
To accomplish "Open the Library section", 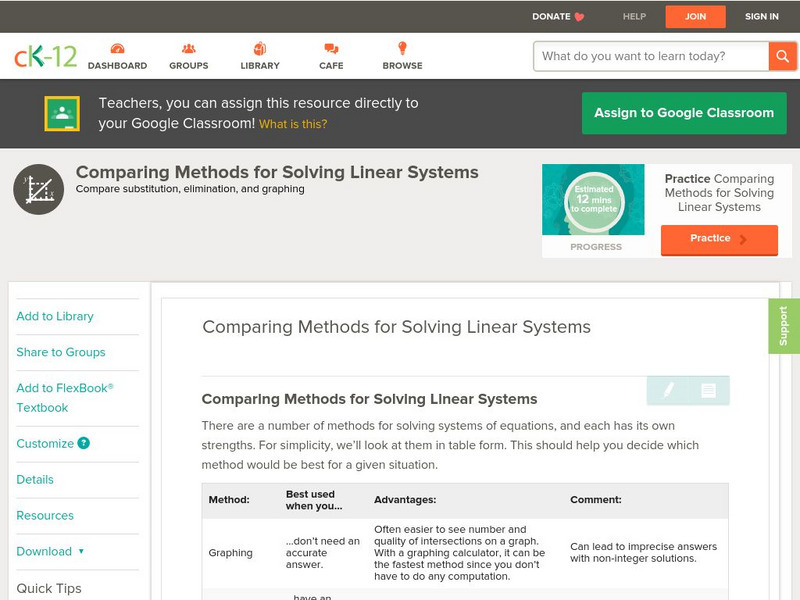I will point(260,56).
